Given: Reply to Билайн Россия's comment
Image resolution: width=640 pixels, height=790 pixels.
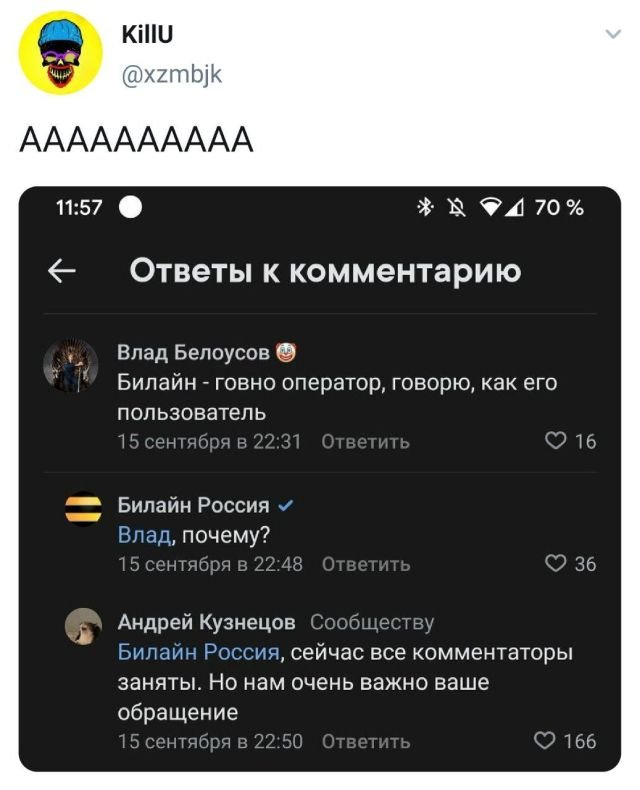Looking at the screenshot, I should coord(365,564).
